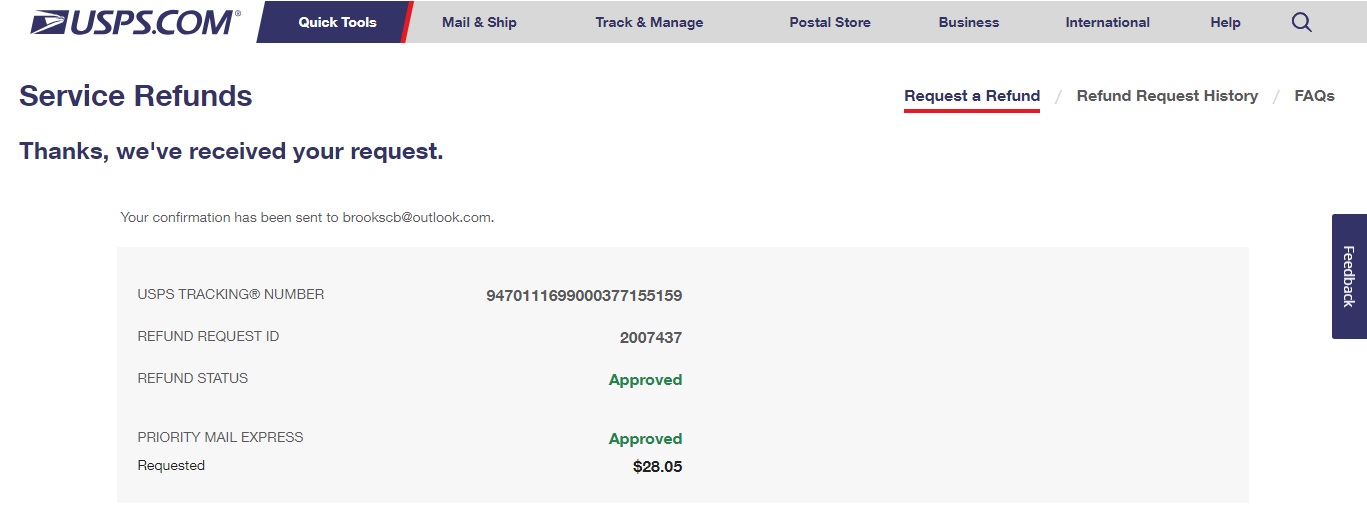The image size is (1367, 520).
Task: Click the Approved refund status text
Action: click(645, 380)
